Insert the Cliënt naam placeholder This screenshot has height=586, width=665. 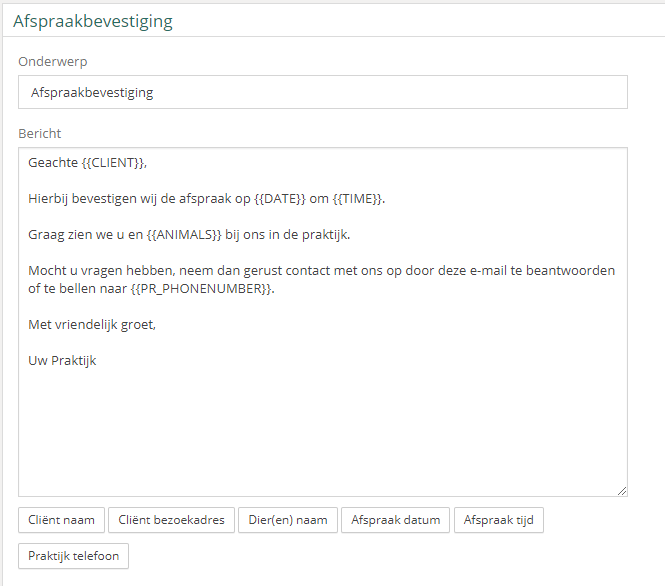(61, 520)
